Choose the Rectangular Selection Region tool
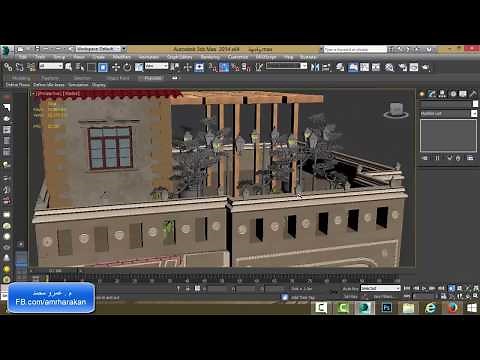 [91, 67]
